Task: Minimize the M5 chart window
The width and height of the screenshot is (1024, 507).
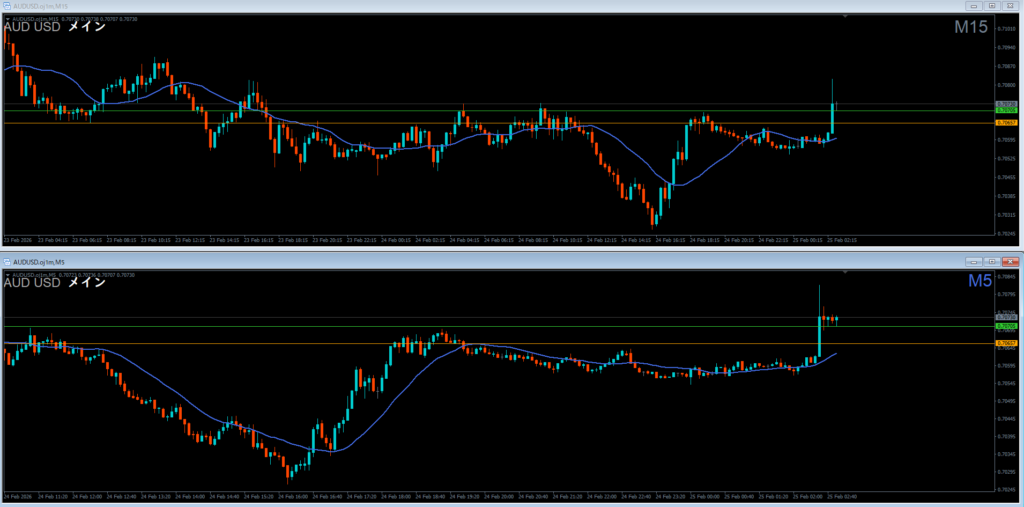Action: (974, 261)
